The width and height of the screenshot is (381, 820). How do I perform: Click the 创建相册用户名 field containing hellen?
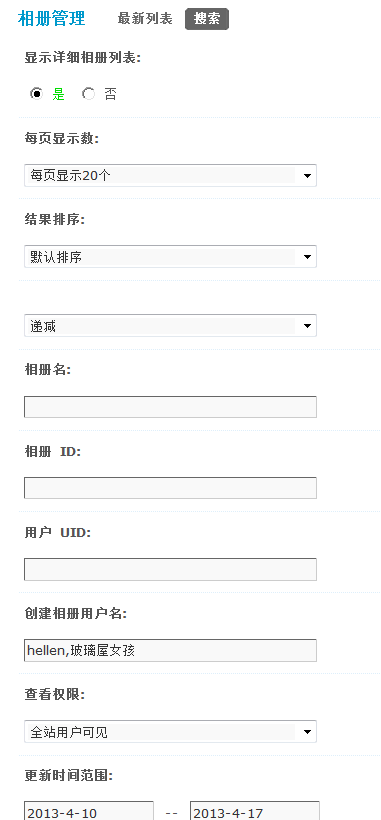[x=170, y=650]
